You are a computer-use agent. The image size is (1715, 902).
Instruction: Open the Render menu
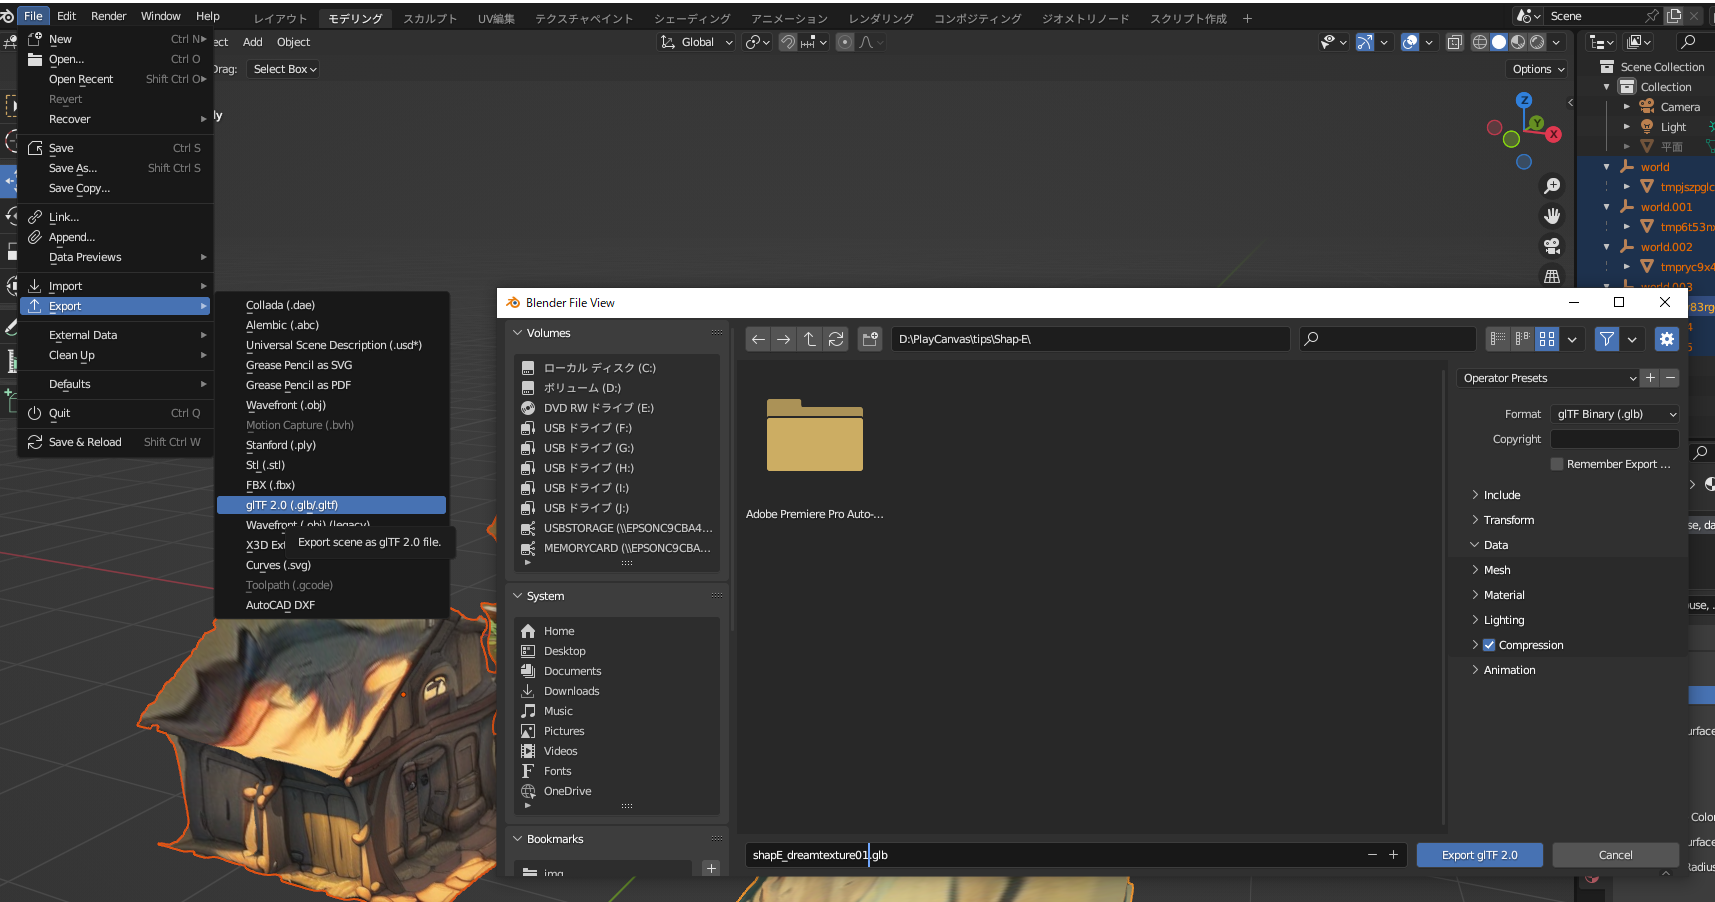point(108,15)
